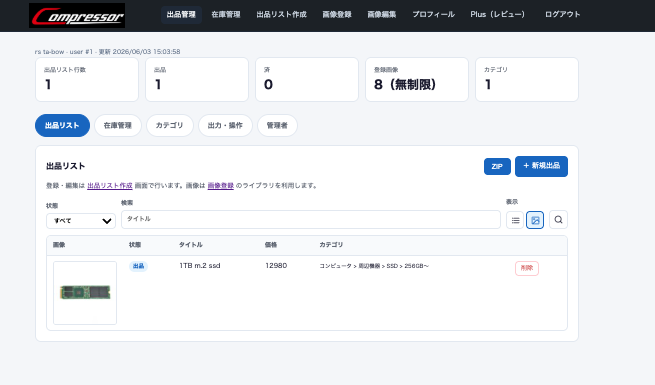655x385 pixels.
Task: Focus the タイトル search field
Action: click(311, 219)
